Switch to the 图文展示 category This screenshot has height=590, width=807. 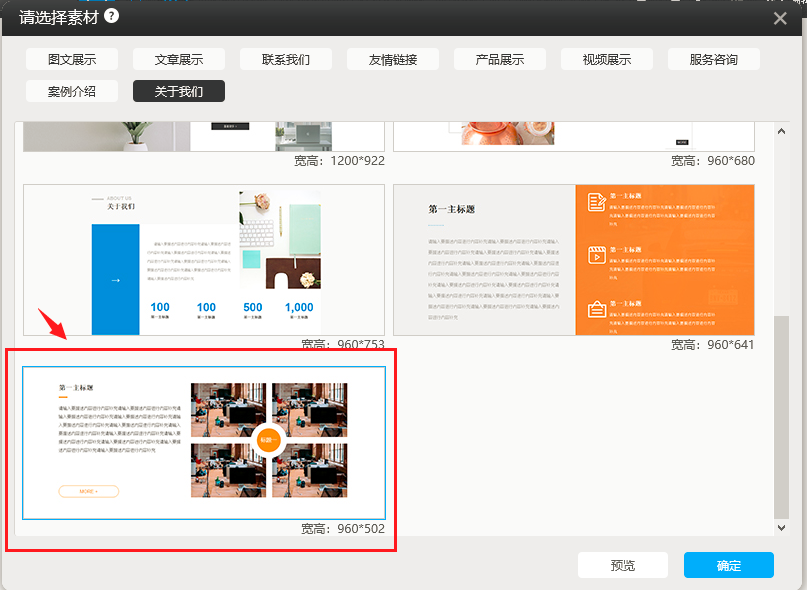click(72, 59)
